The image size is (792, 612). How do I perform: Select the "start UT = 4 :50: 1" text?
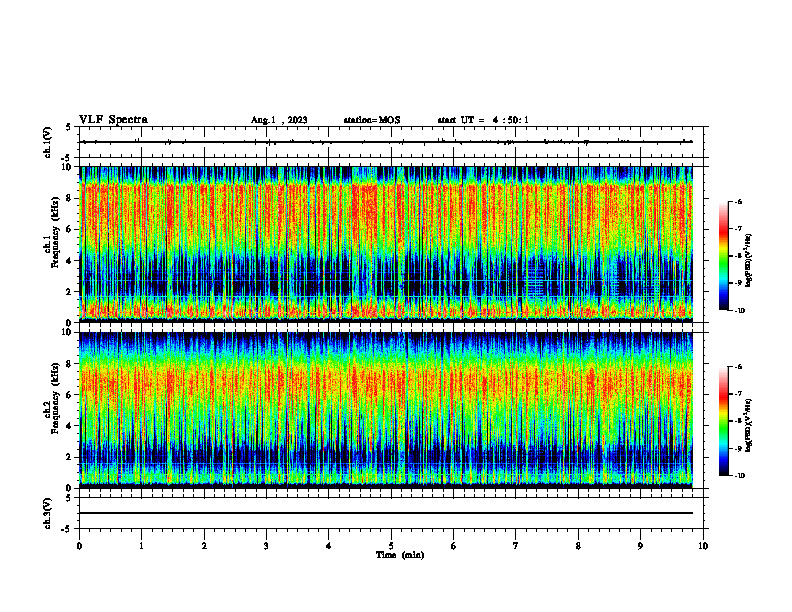483,120
